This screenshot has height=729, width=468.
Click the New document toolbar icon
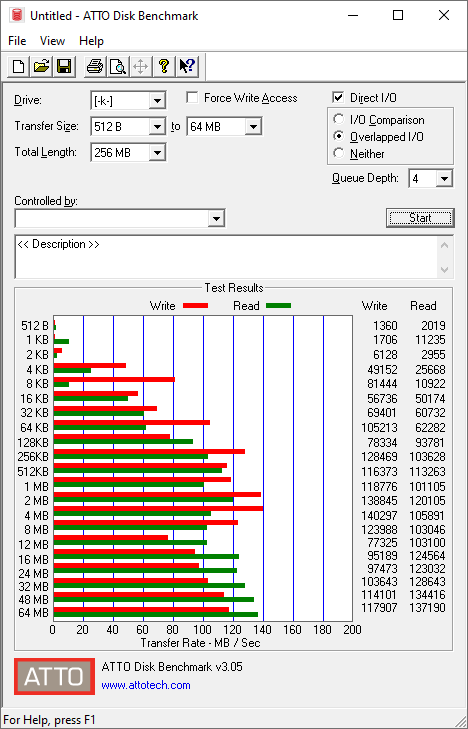coord(19,66)
